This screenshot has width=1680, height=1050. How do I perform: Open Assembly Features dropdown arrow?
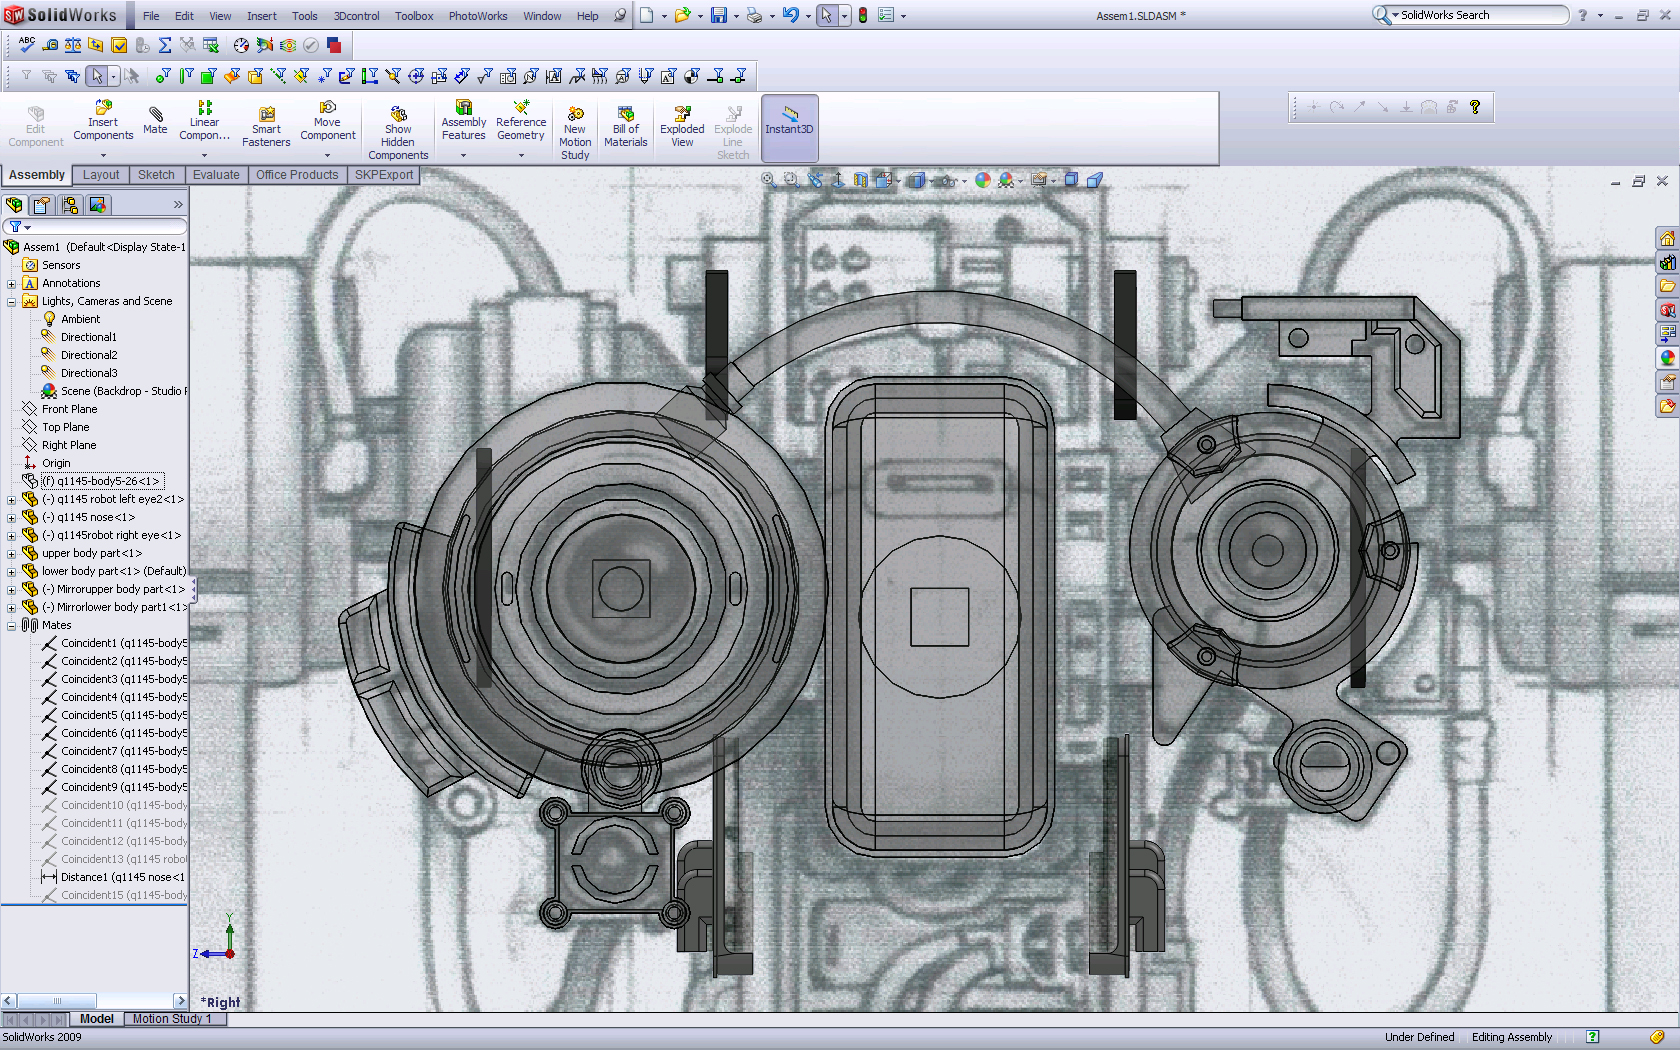click(463, 155)
